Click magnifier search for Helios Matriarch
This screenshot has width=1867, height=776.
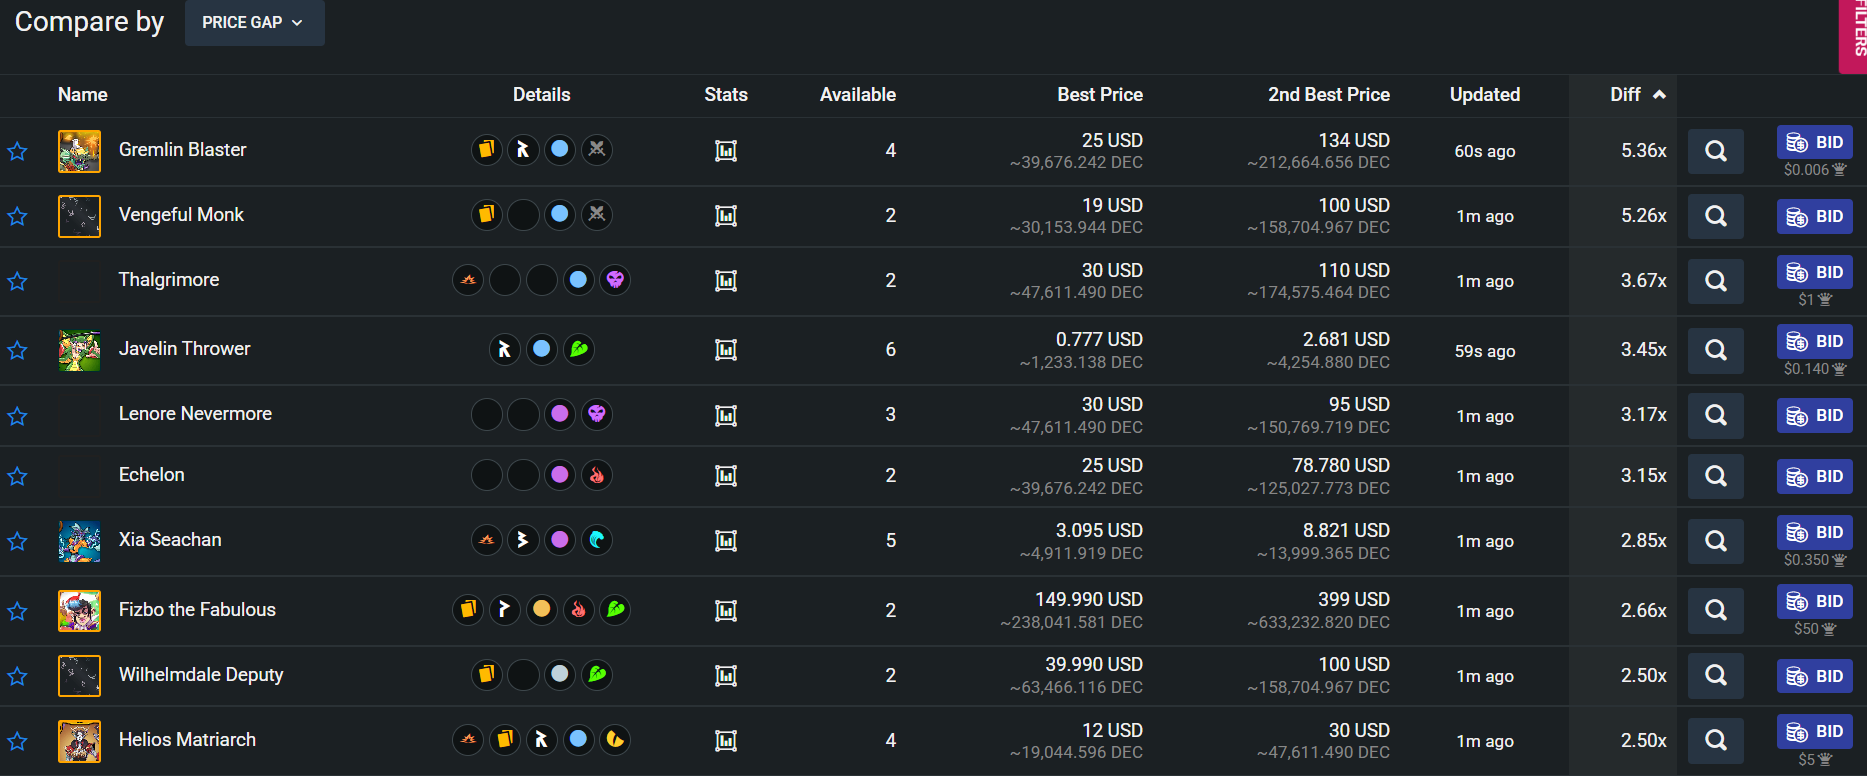coord(1715,740)
